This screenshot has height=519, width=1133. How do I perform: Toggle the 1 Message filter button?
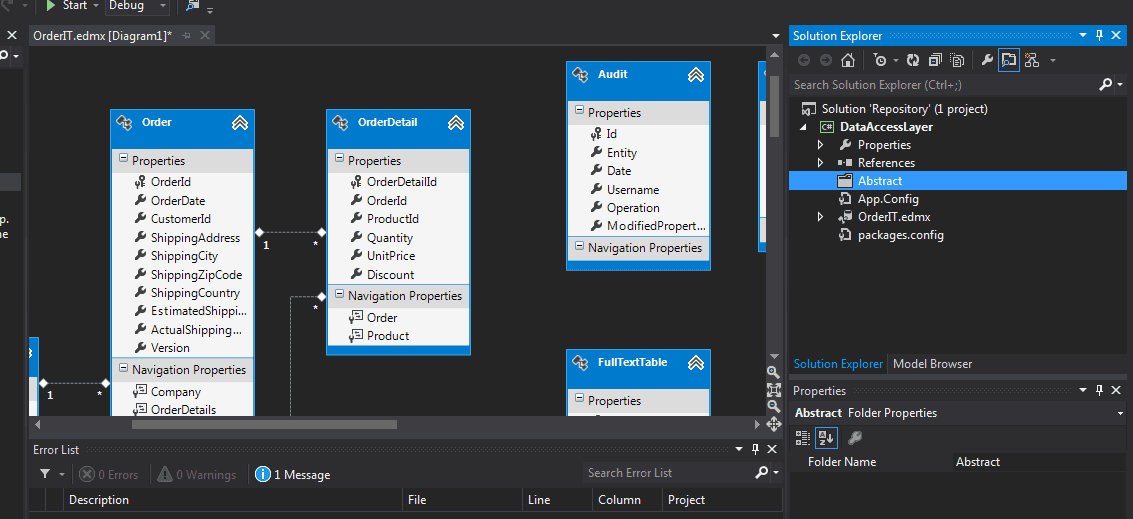click(x=293, y=475)
